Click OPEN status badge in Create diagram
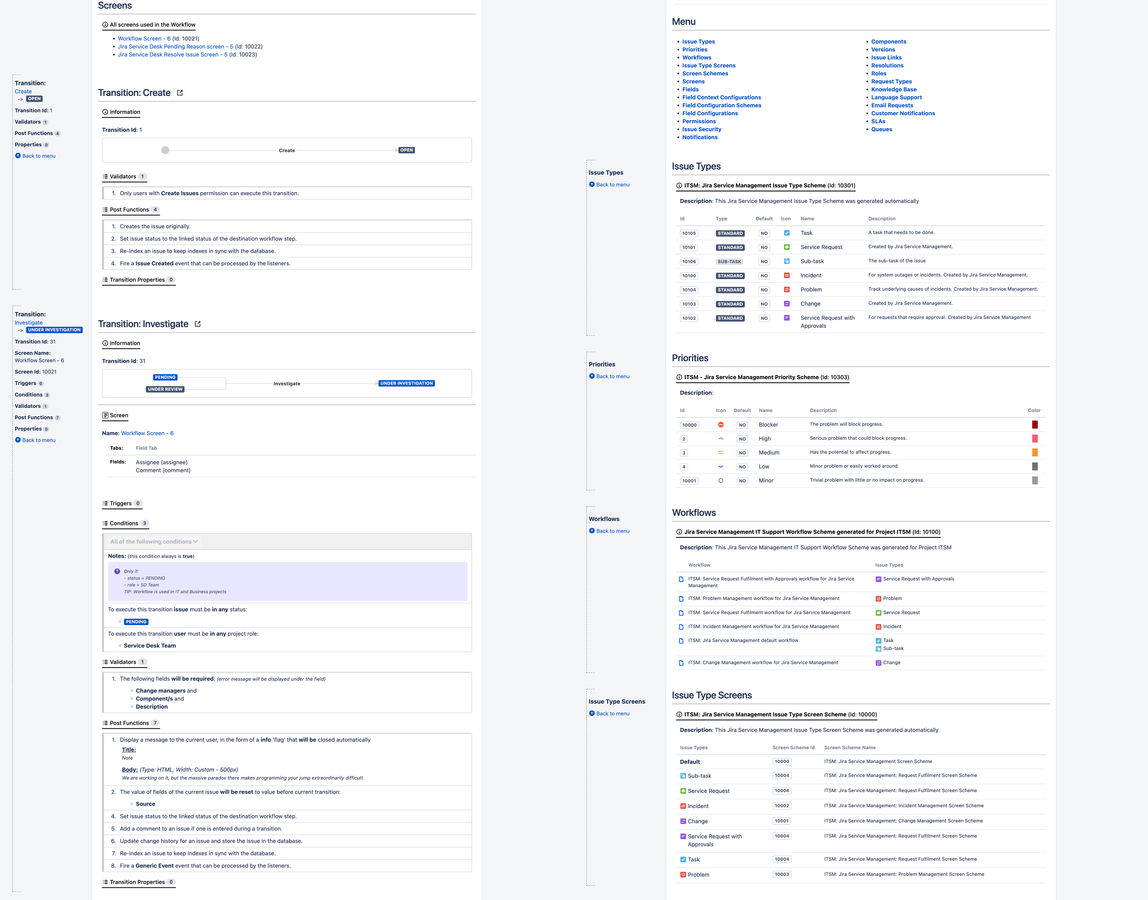1148x900 pixels. click(x=406, y=150)
